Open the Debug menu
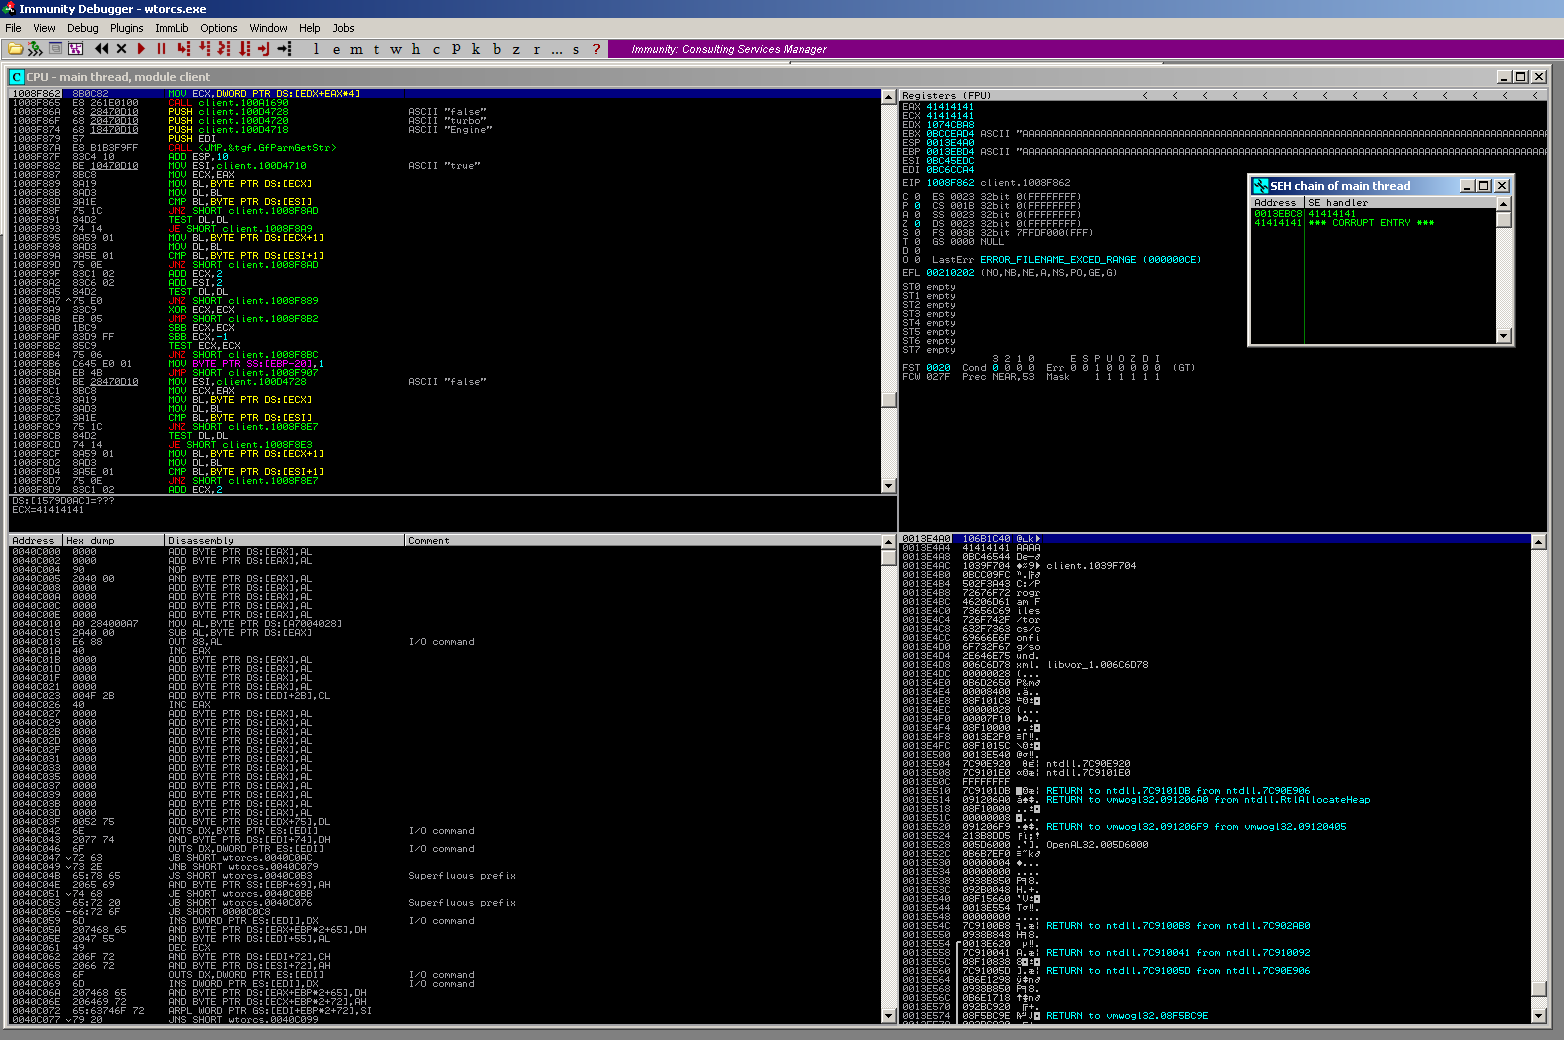 click(82, 28)
